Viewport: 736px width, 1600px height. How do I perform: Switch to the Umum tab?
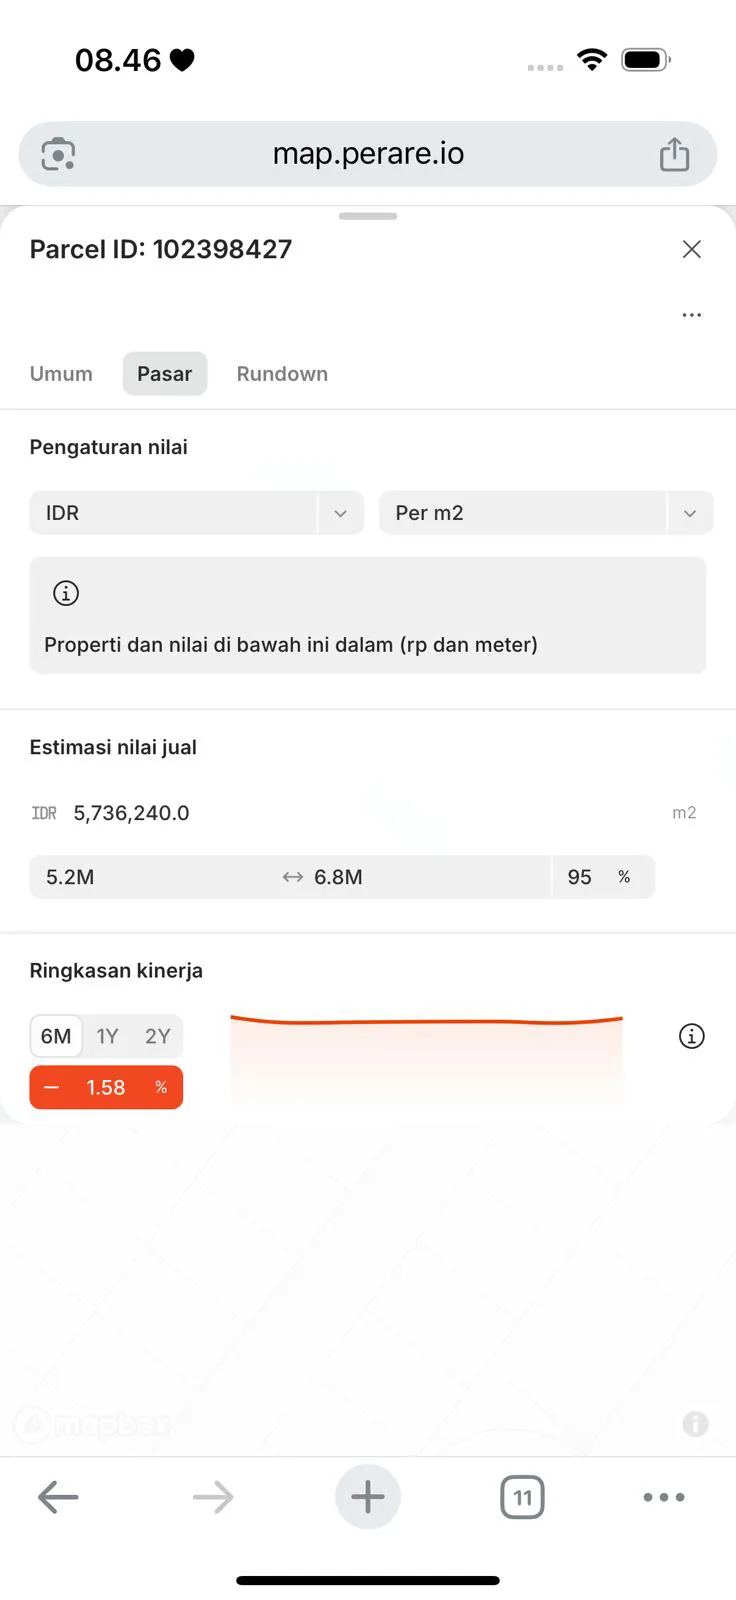point(61,374)
